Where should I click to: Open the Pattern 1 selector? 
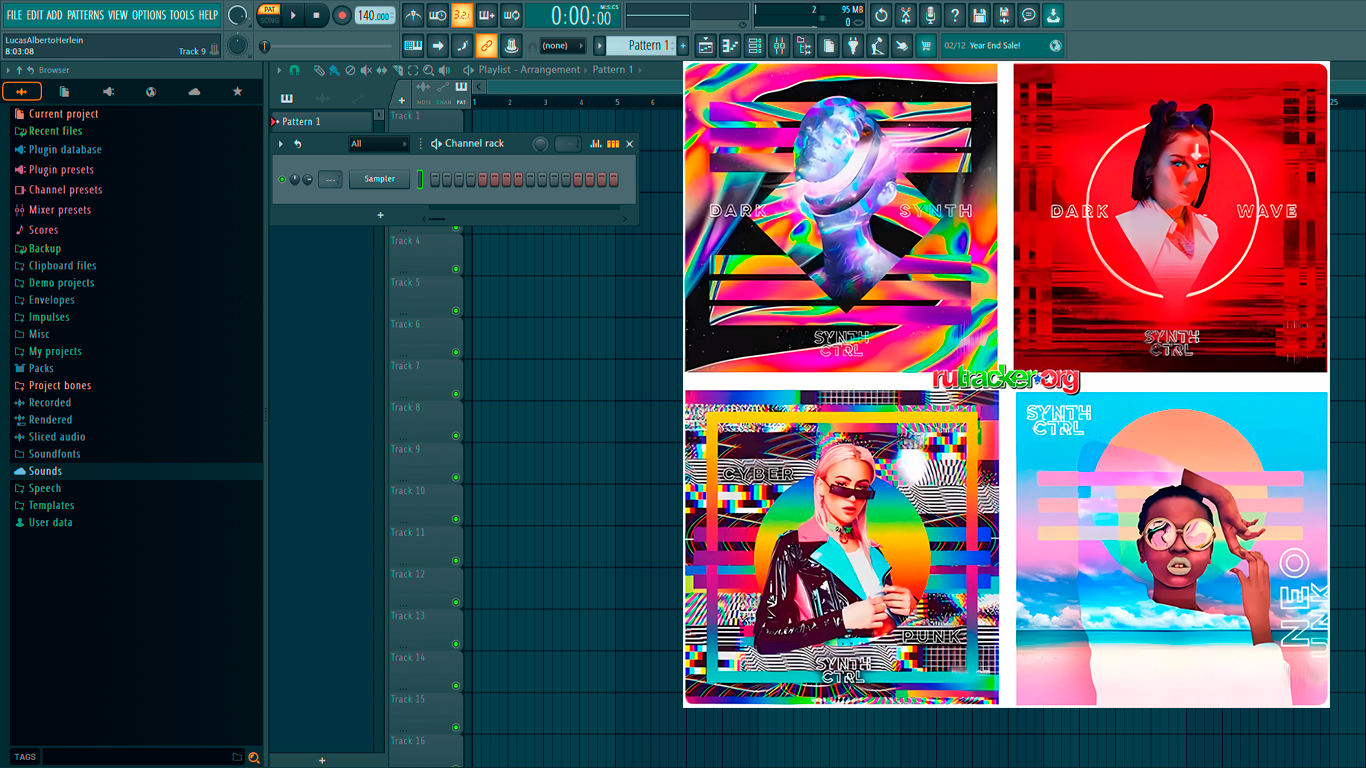click(642, 45)
